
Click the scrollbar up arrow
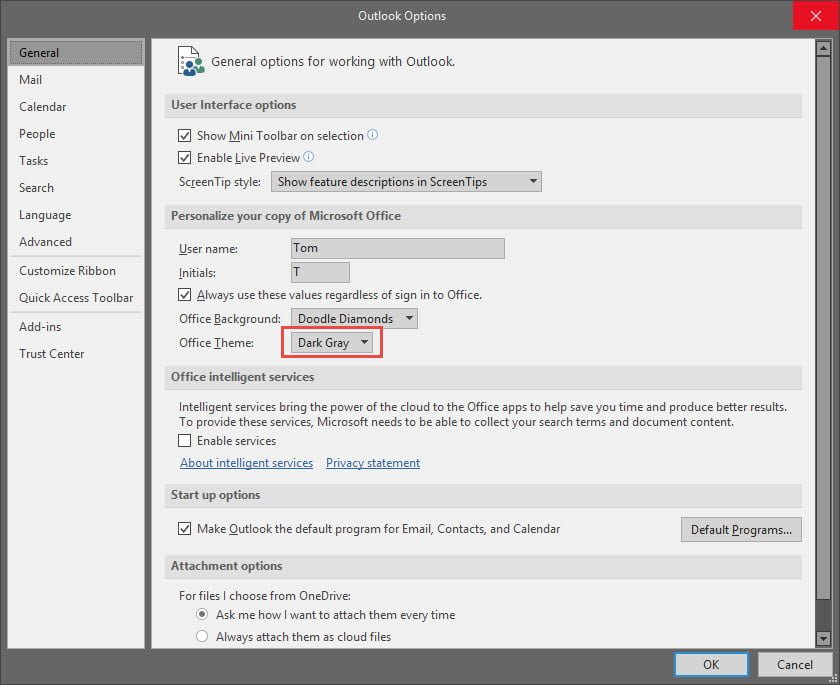tap(823, 49)
